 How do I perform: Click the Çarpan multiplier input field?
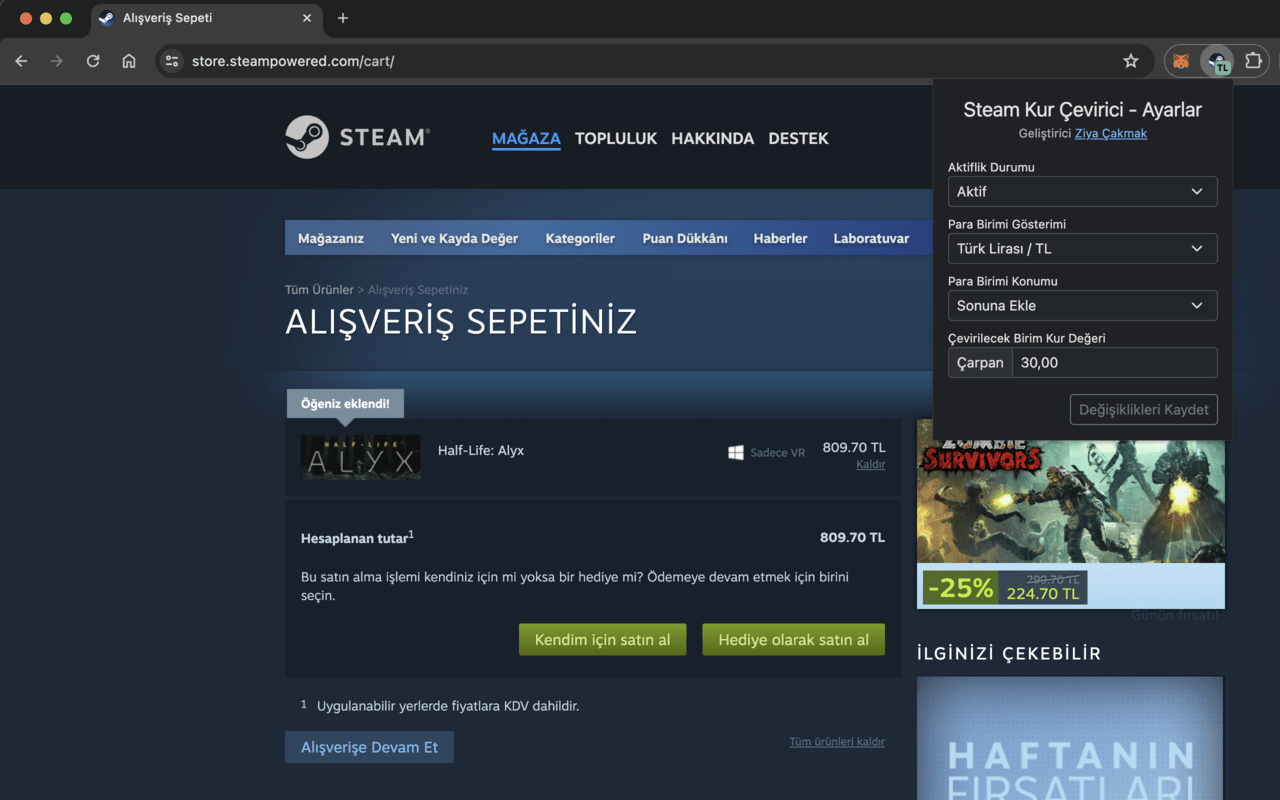tap(1114, 362)
